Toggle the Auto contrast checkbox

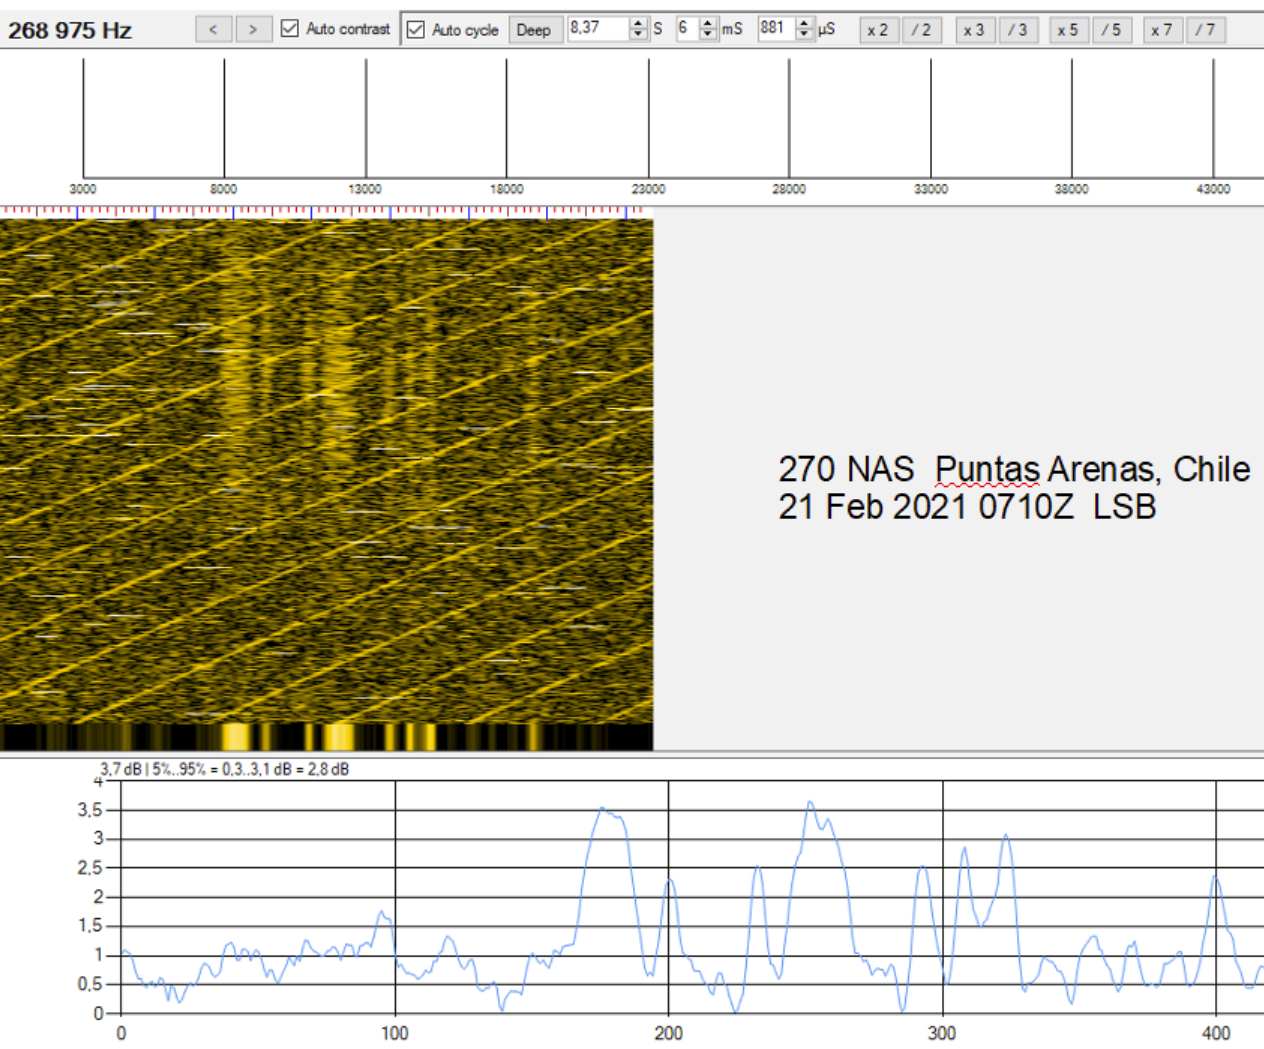tap(290, 29)
